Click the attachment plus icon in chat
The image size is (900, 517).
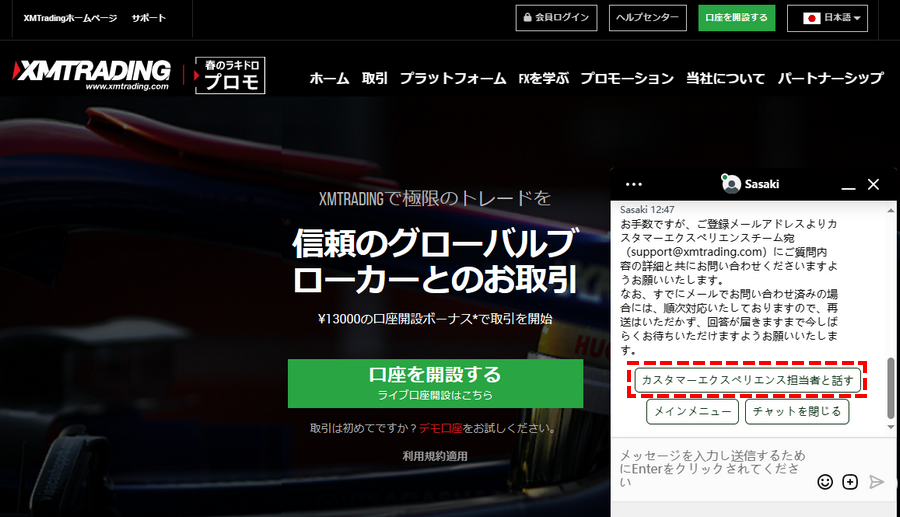click(850, 482)
